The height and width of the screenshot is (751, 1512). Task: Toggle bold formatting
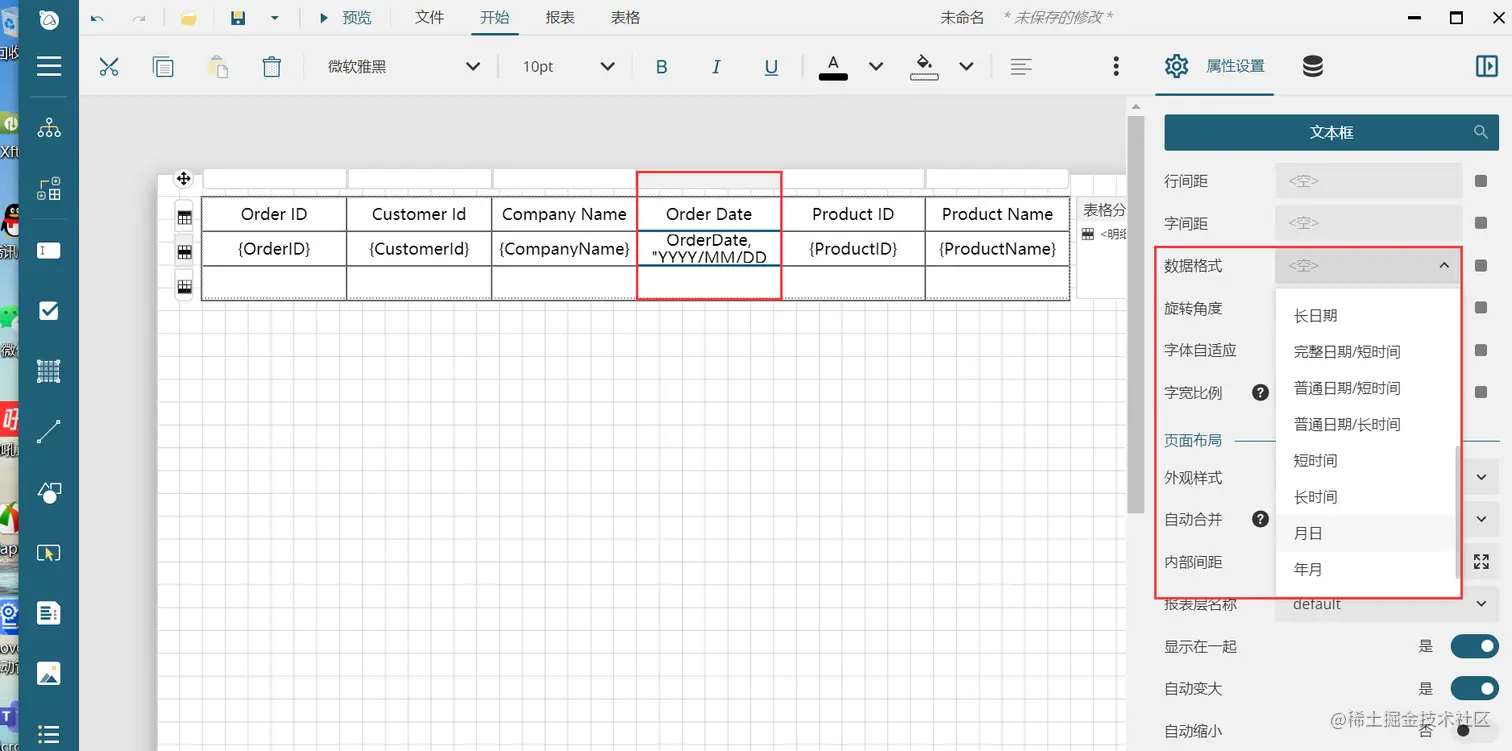(661, 67)
